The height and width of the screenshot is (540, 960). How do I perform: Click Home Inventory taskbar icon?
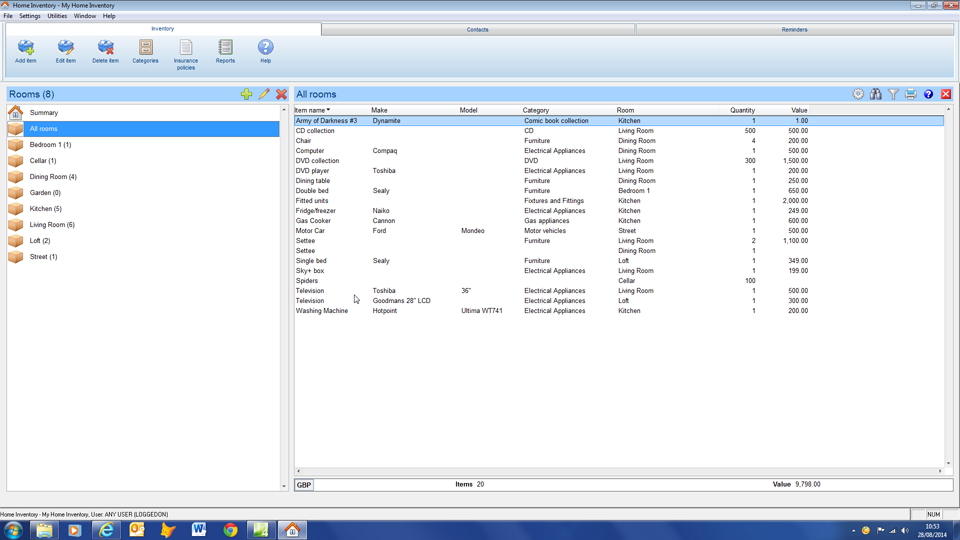click(x=292, y=530)
